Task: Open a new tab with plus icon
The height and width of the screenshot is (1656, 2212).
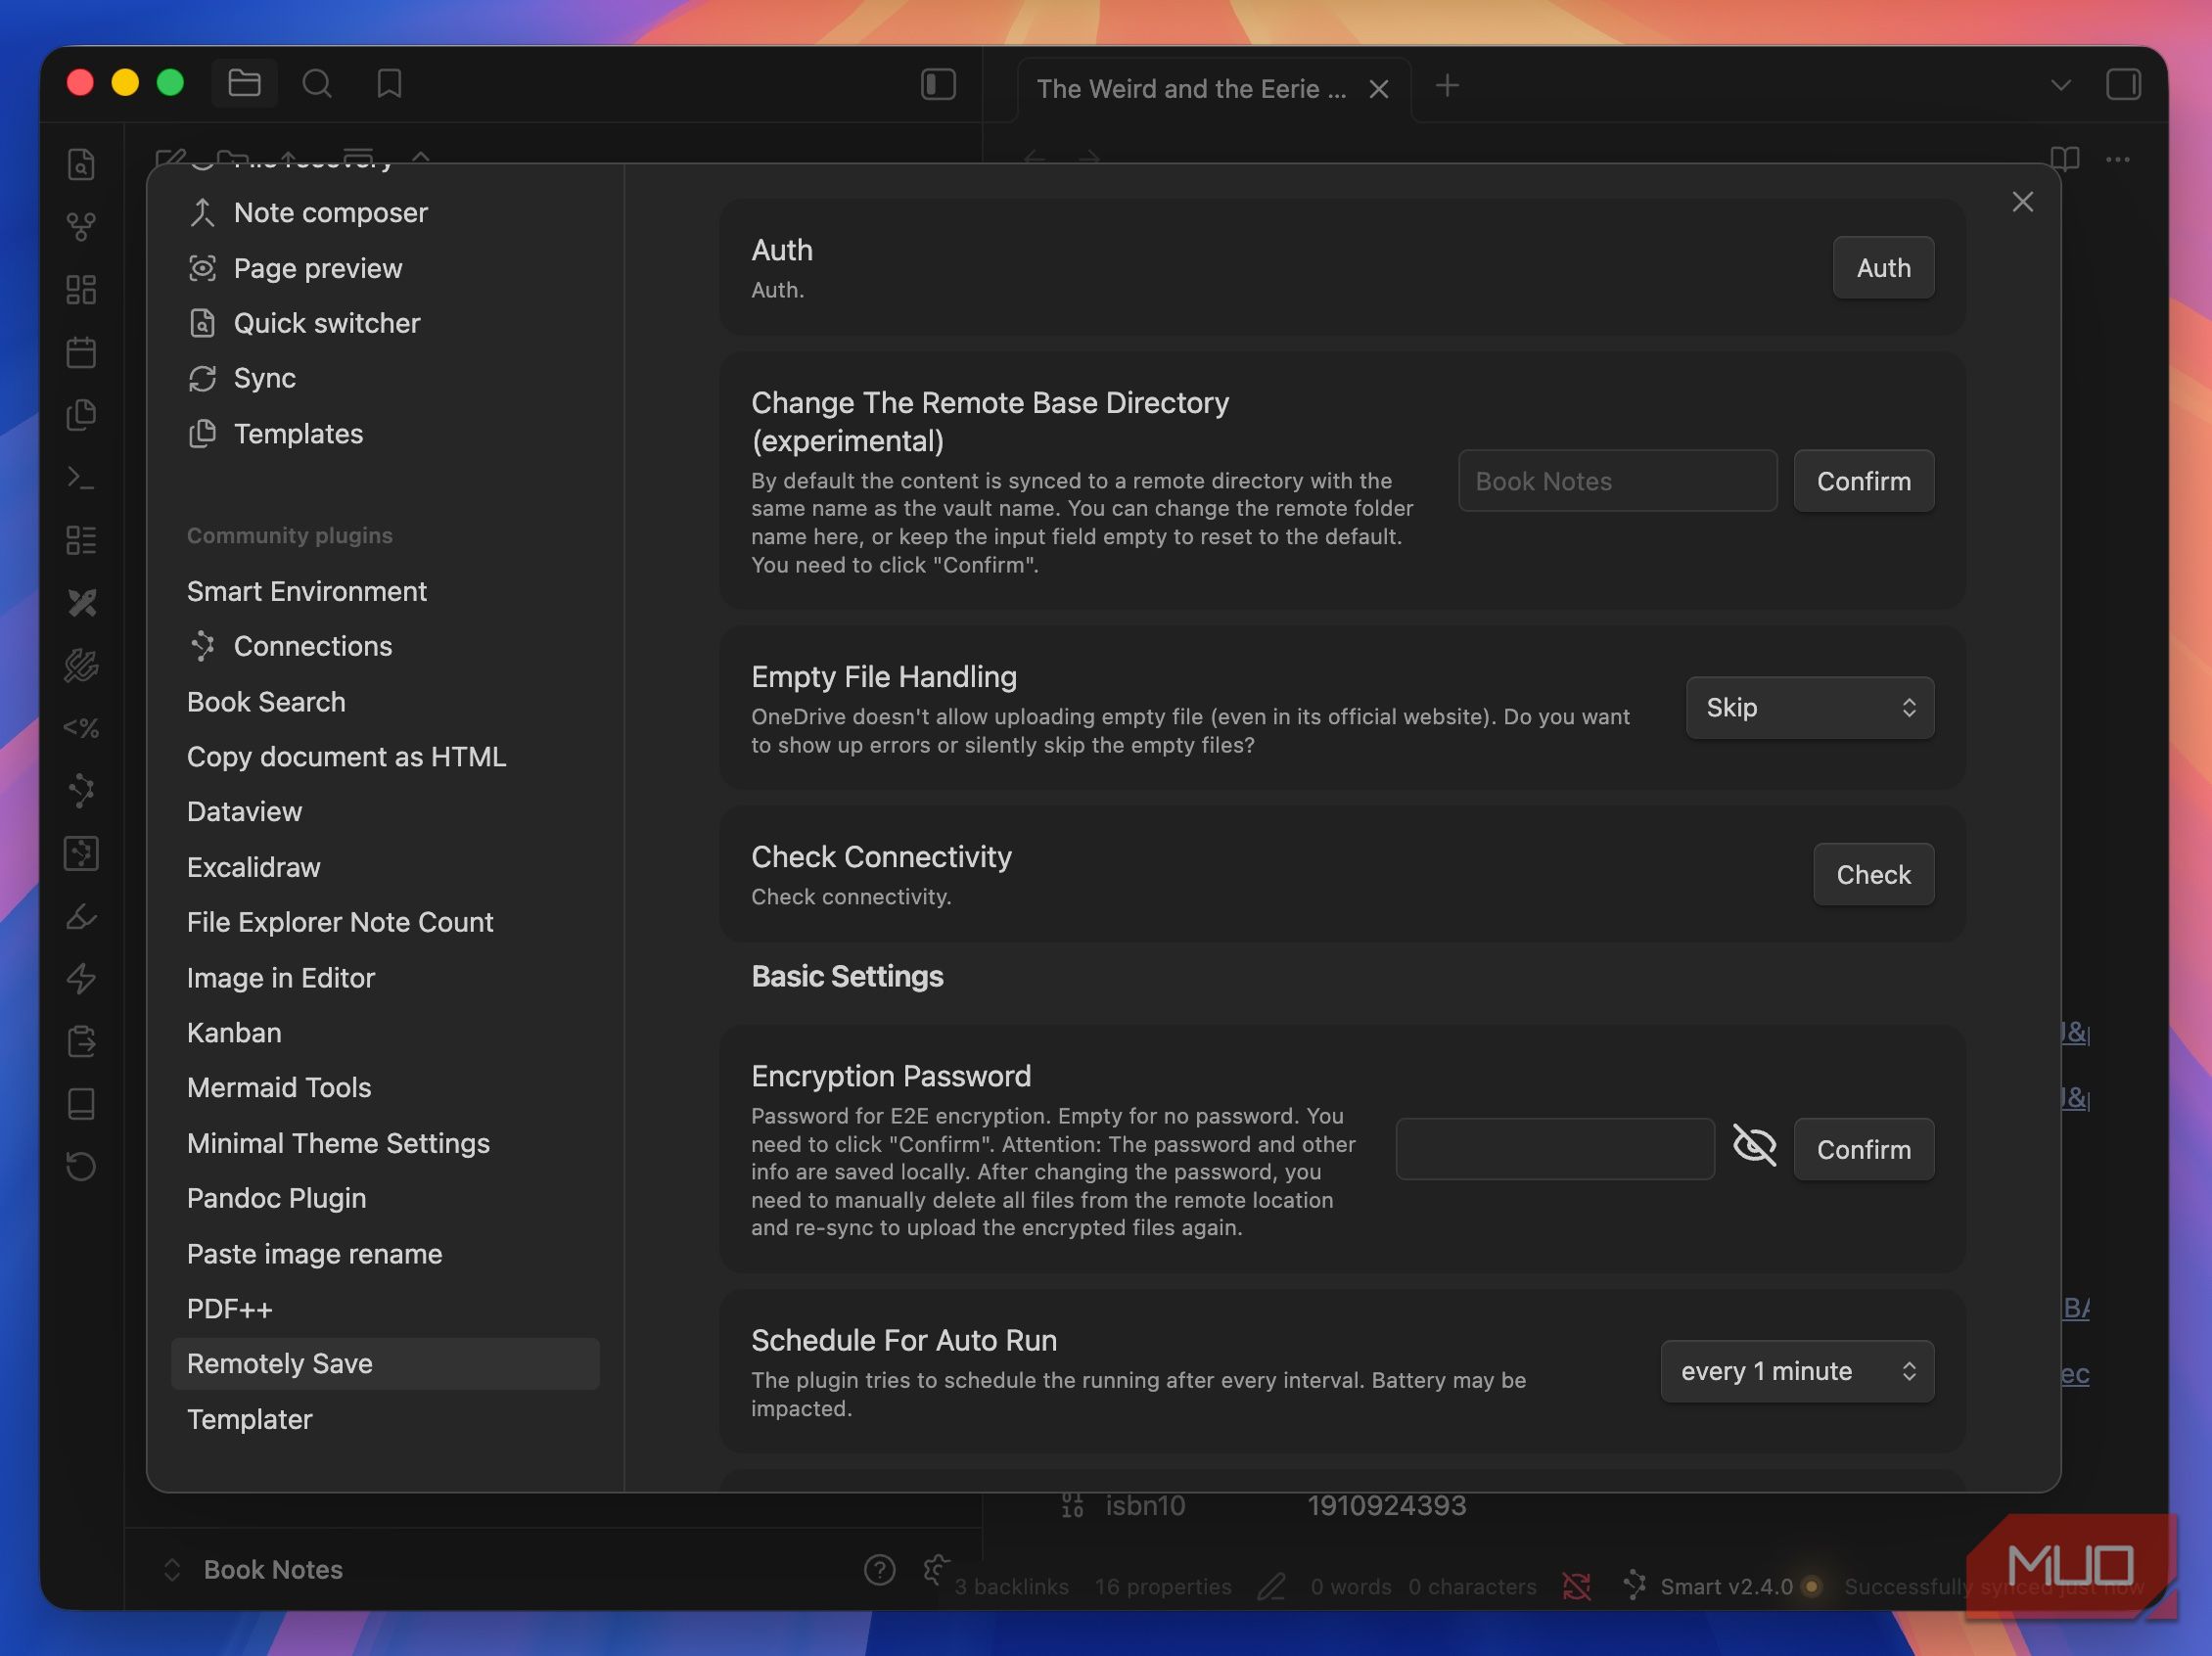Action: click(1446, 86)
